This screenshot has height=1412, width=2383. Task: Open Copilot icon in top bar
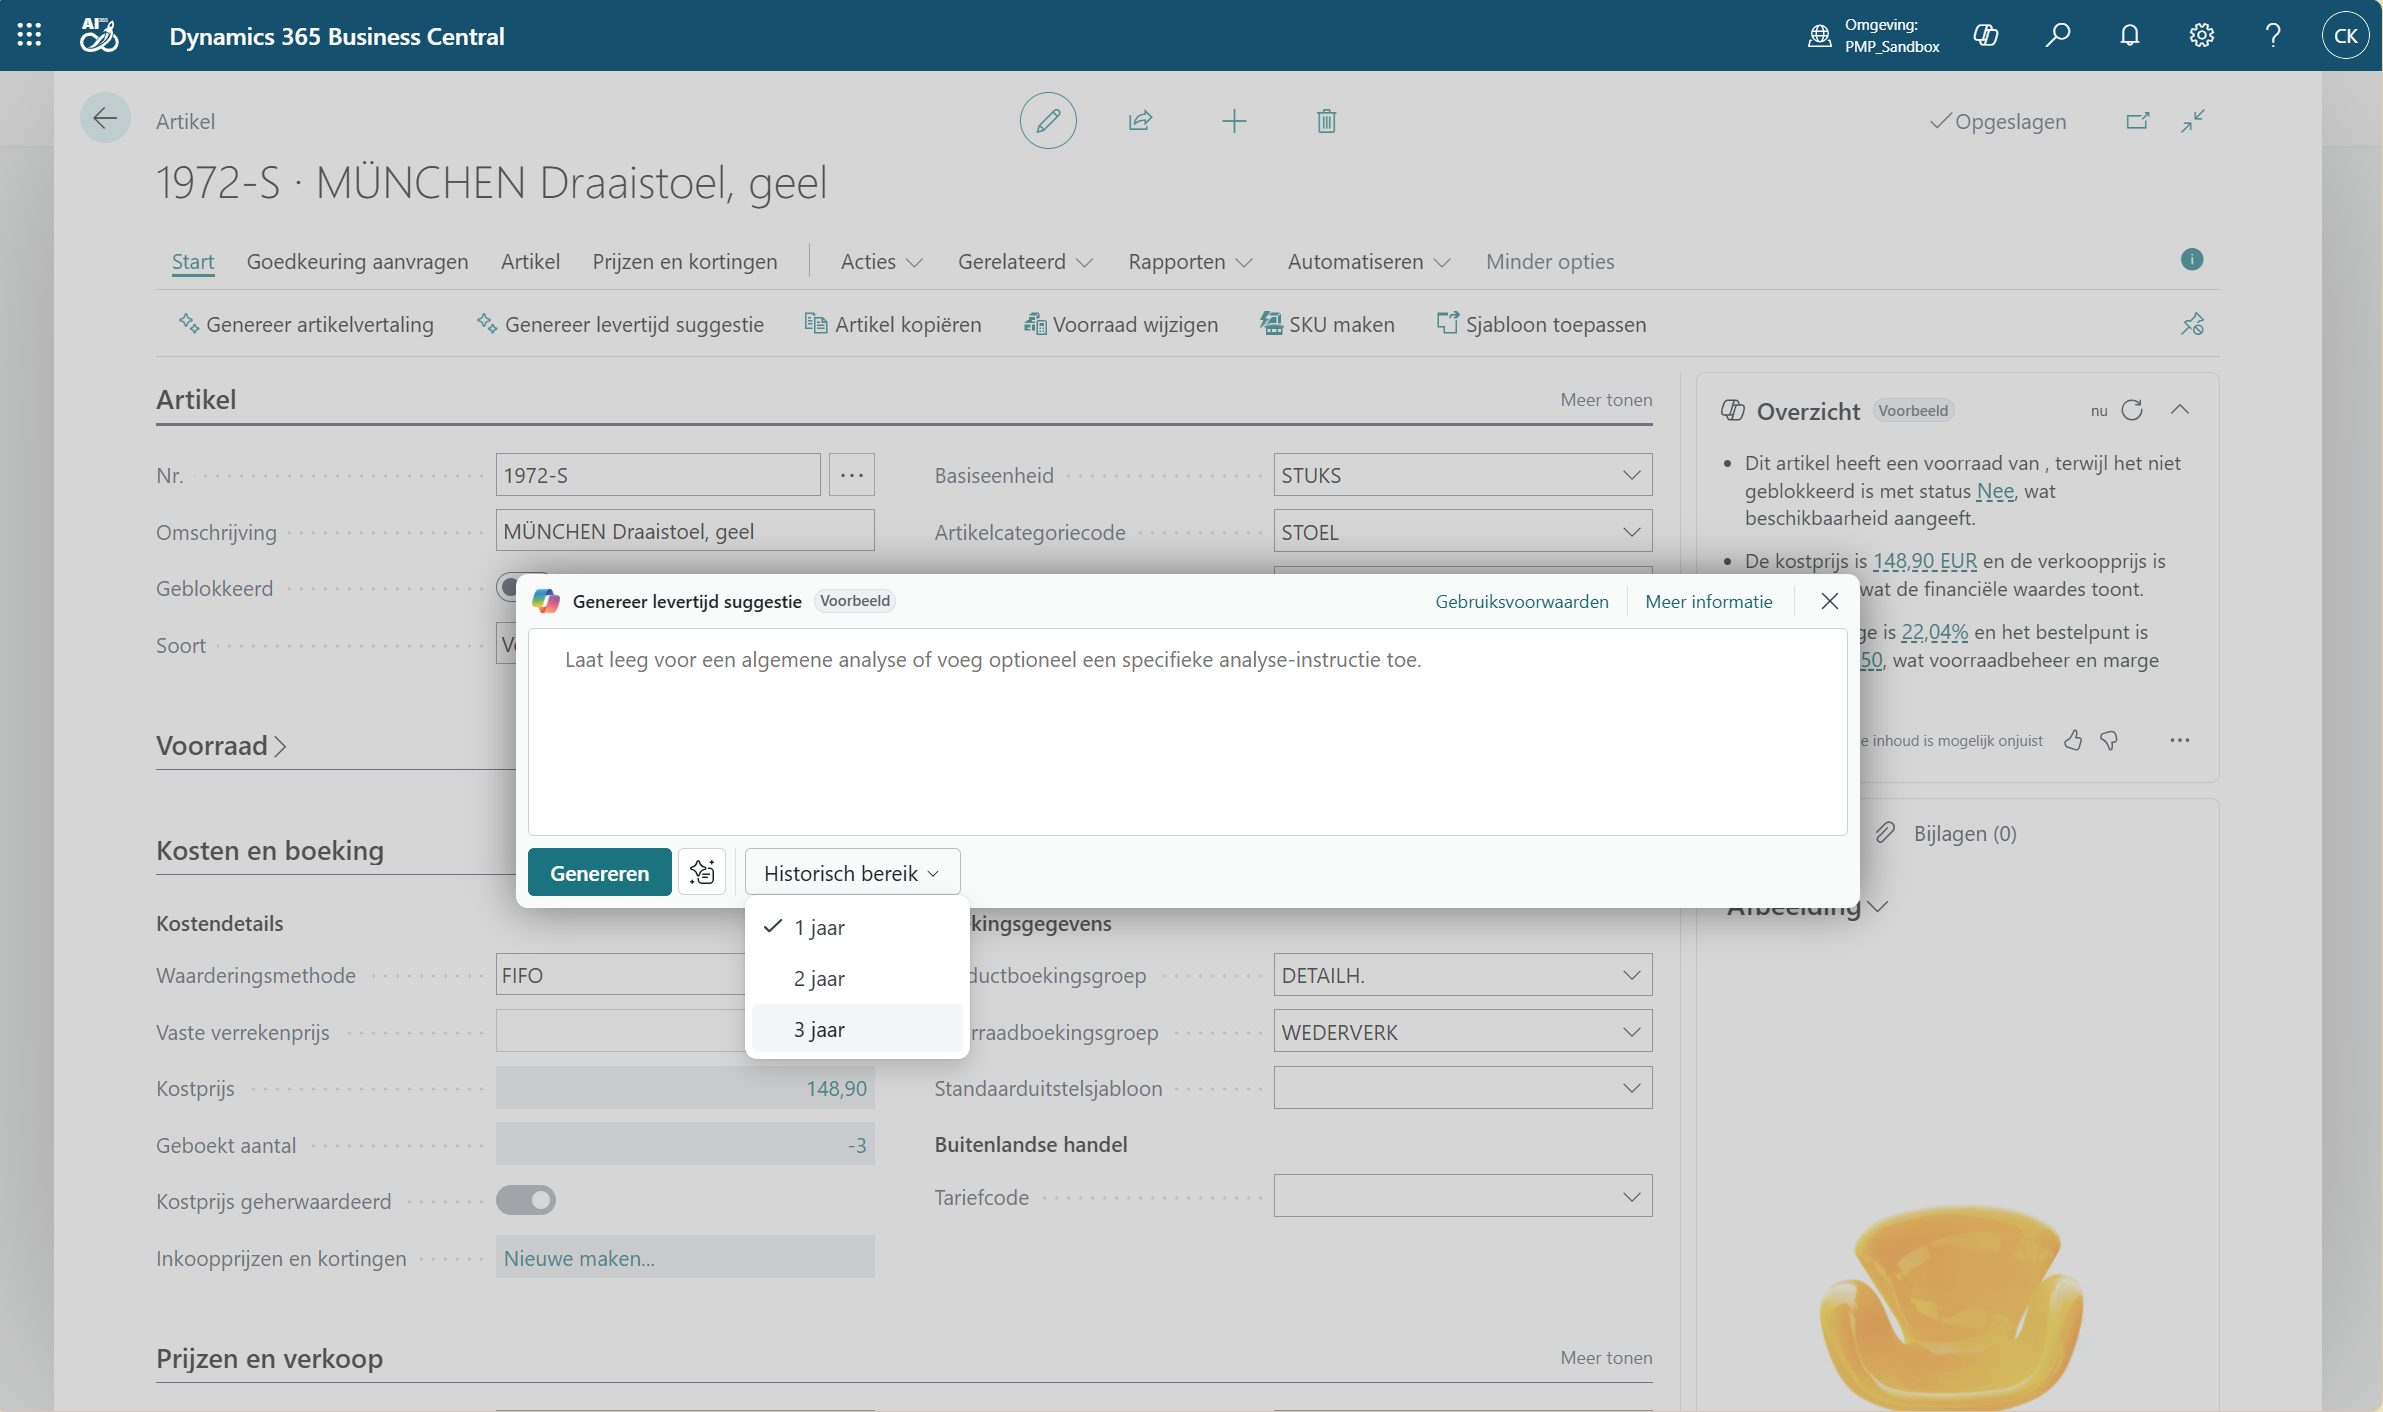pos(1985,36)
